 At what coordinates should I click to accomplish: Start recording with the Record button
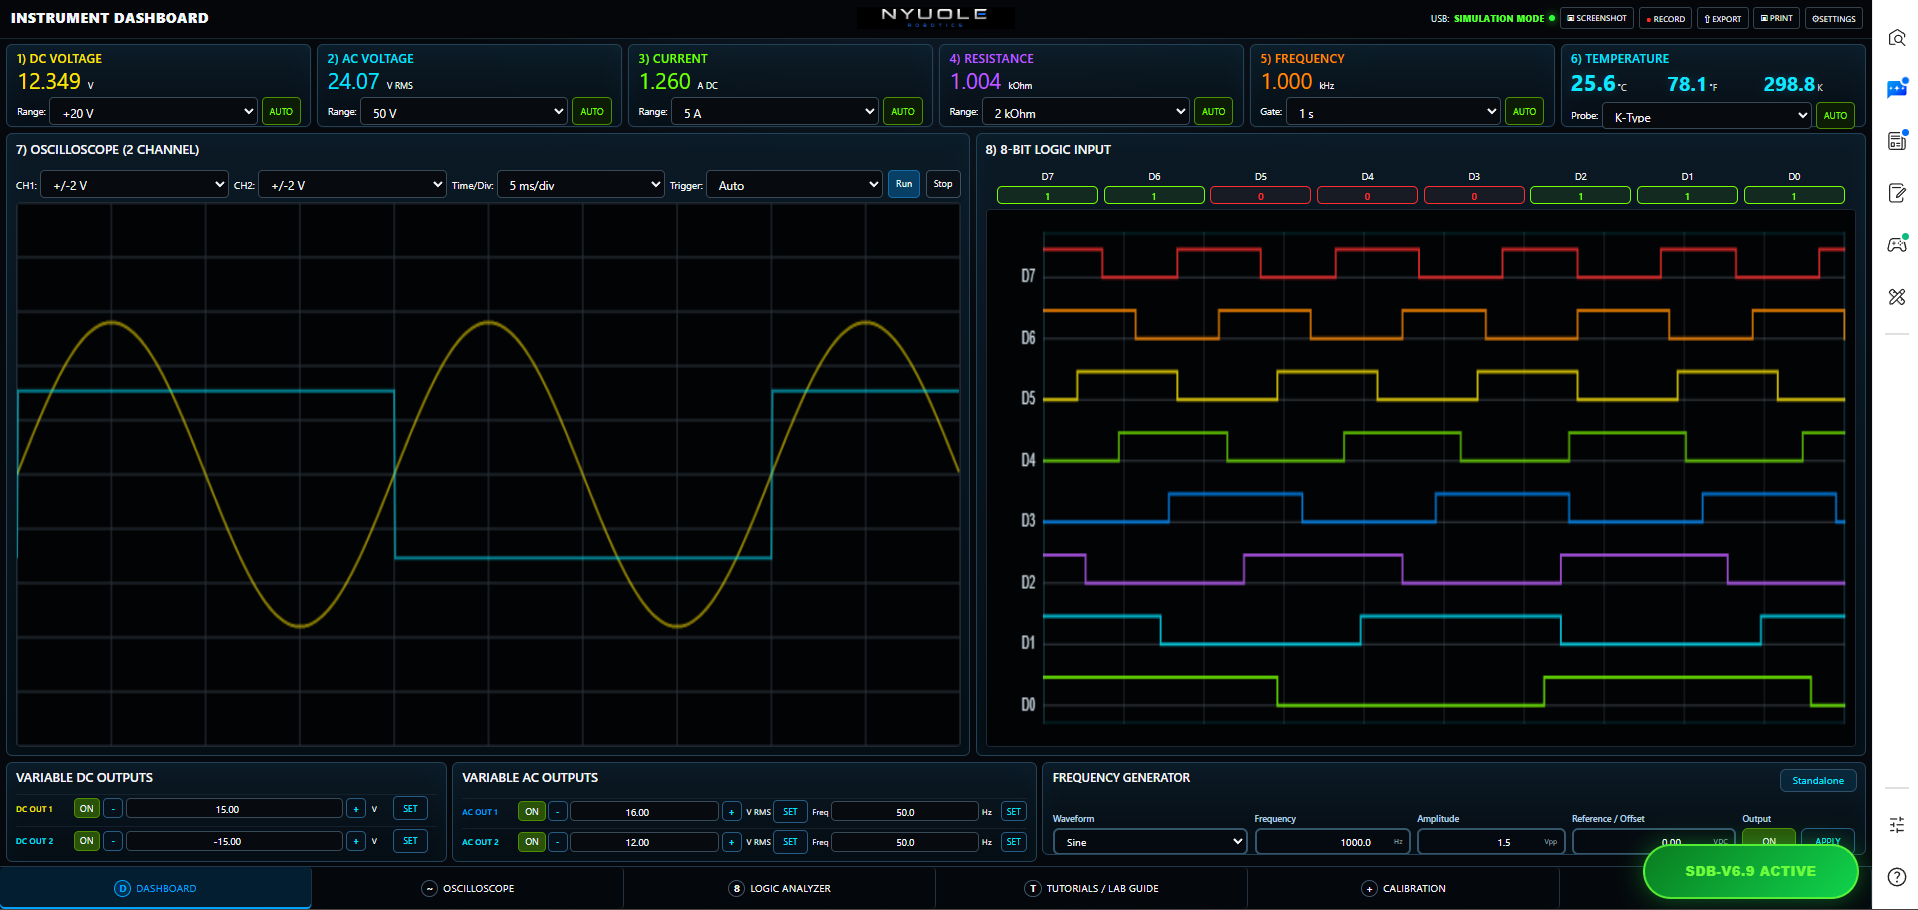[x=1665, y=18]
